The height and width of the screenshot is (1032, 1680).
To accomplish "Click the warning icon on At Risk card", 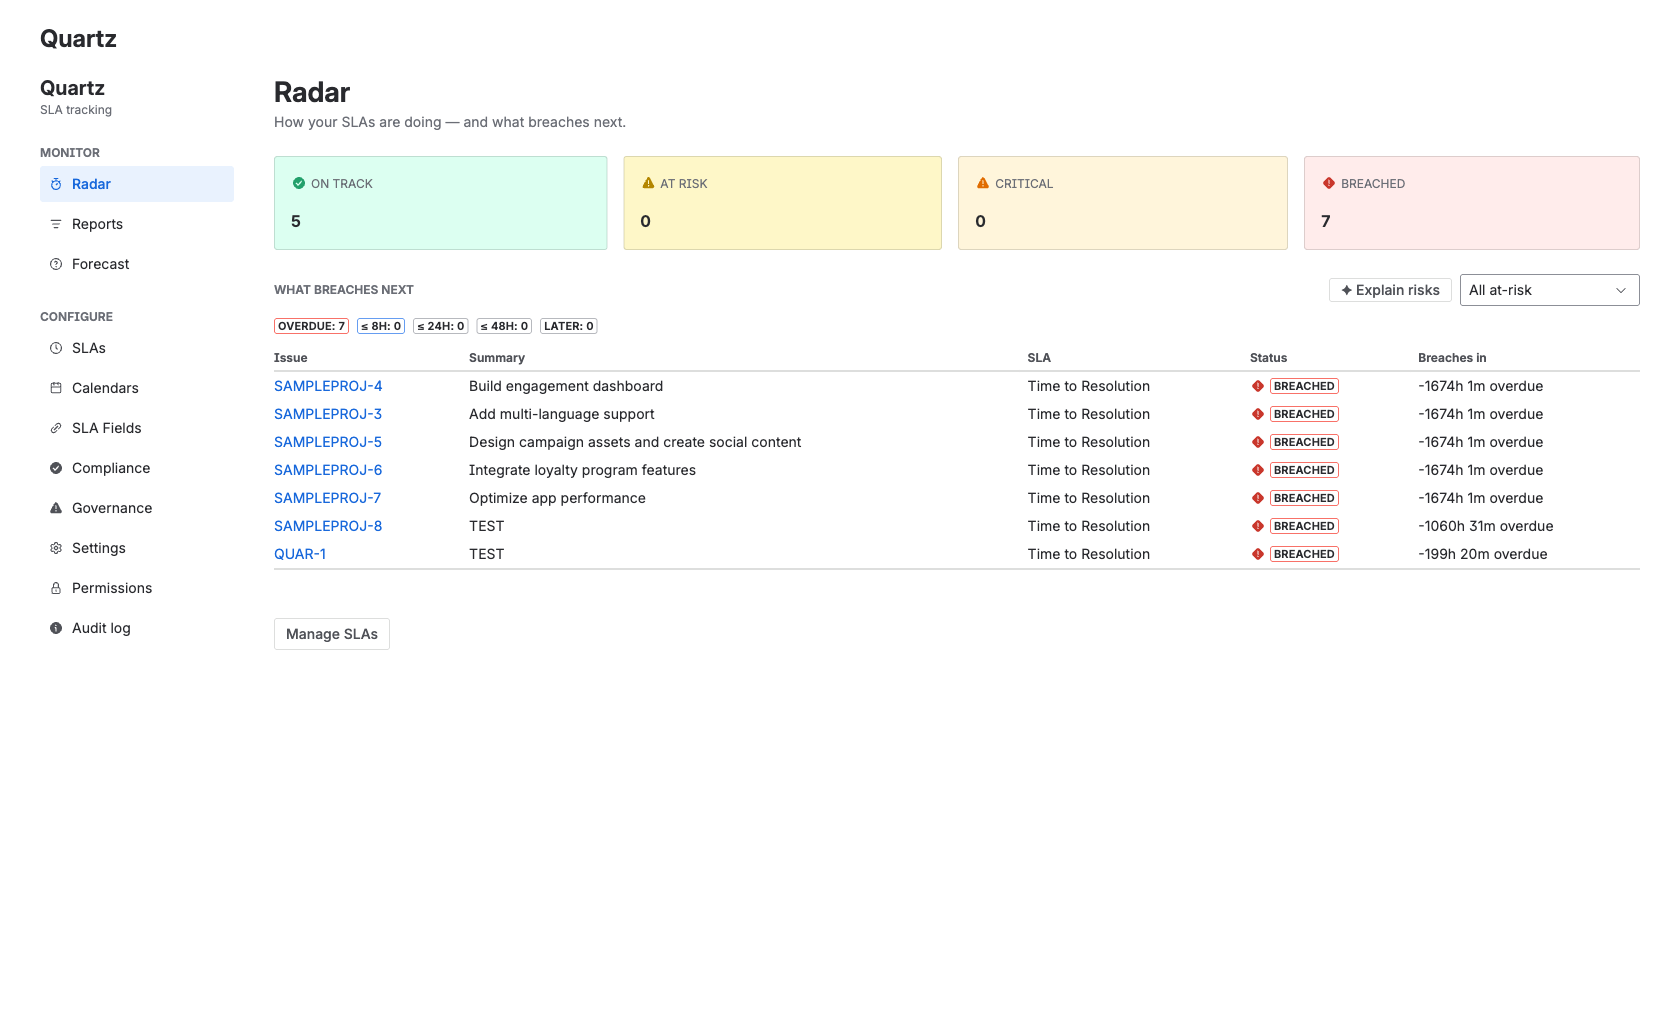I will click(x=648, y=183).
